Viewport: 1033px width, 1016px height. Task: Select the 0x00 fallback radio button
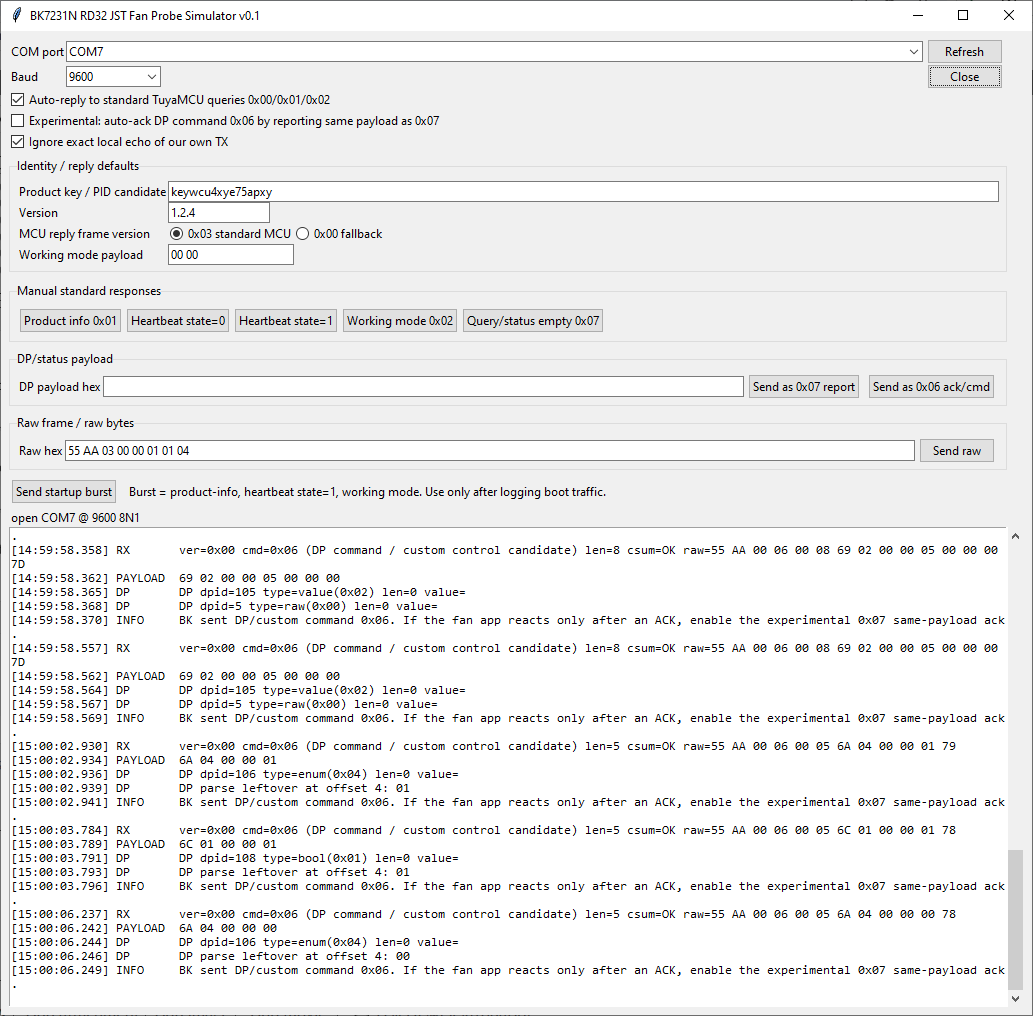tap(302, 234)
